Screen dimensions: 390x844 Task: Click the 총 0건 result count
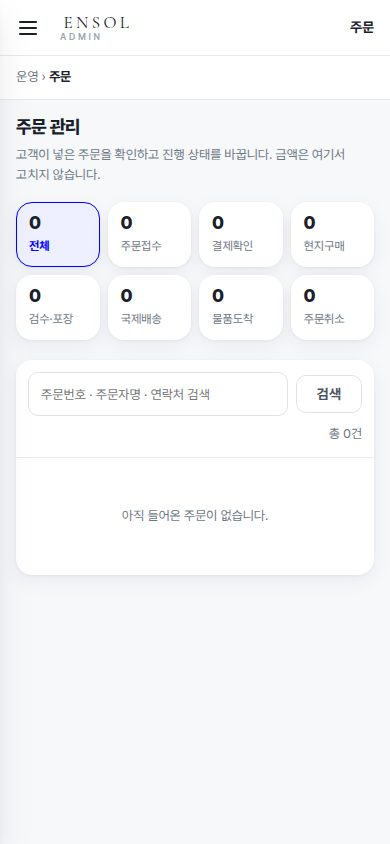(345, 433)
